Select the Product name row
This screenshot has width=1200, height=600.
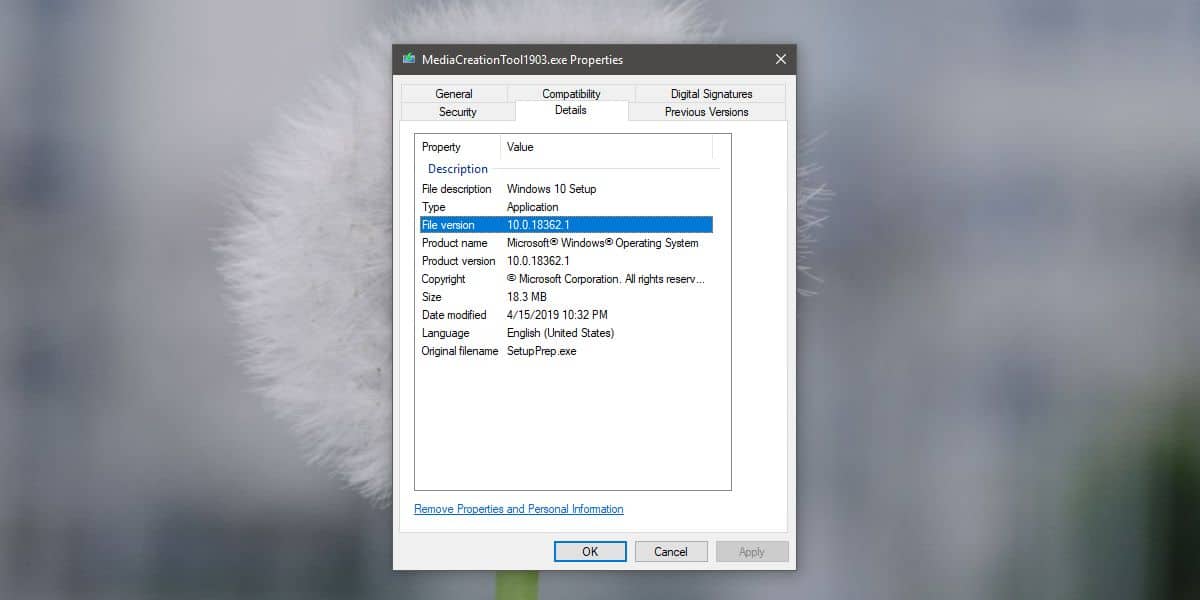[x=566, y=243]
